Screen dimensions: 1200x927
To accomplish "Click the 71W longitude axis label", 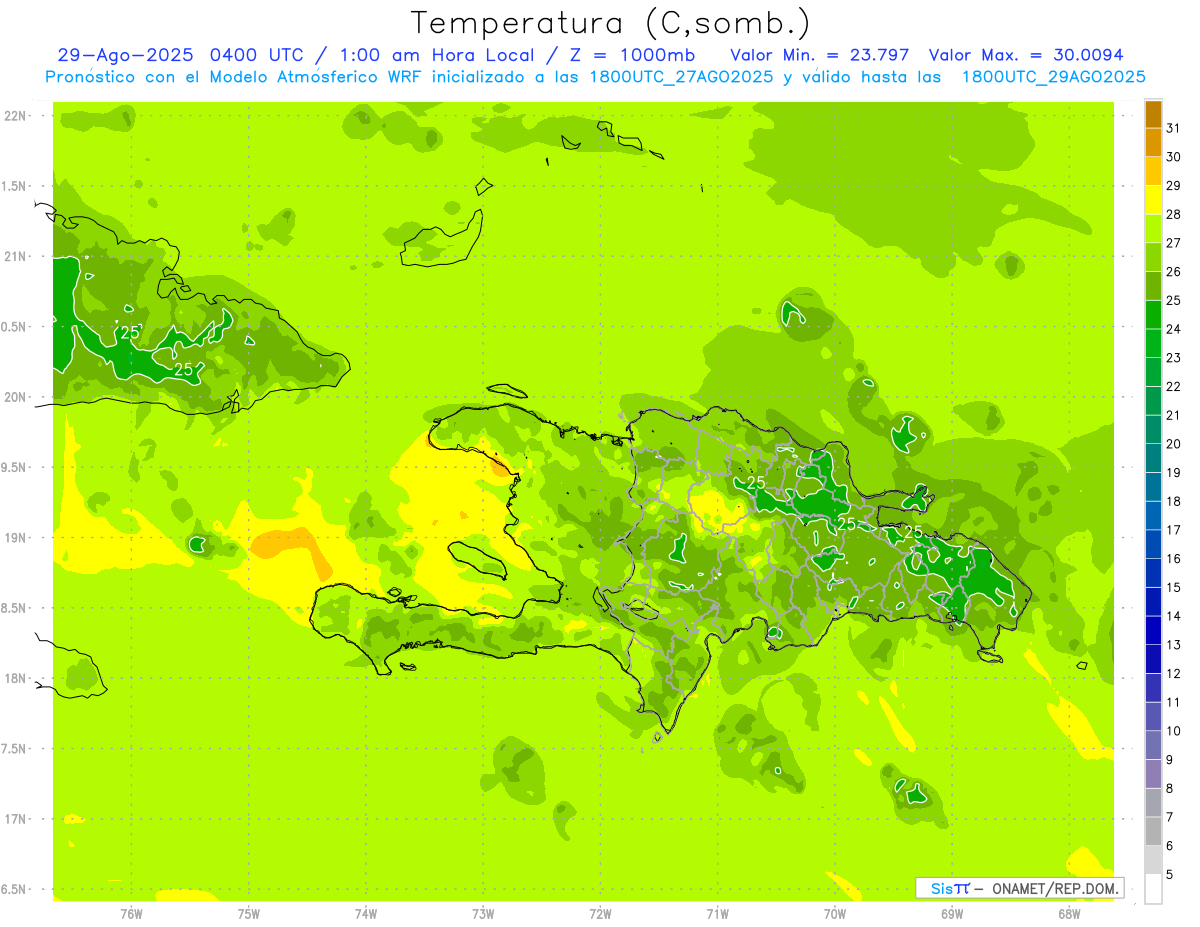I will point(717,914).
